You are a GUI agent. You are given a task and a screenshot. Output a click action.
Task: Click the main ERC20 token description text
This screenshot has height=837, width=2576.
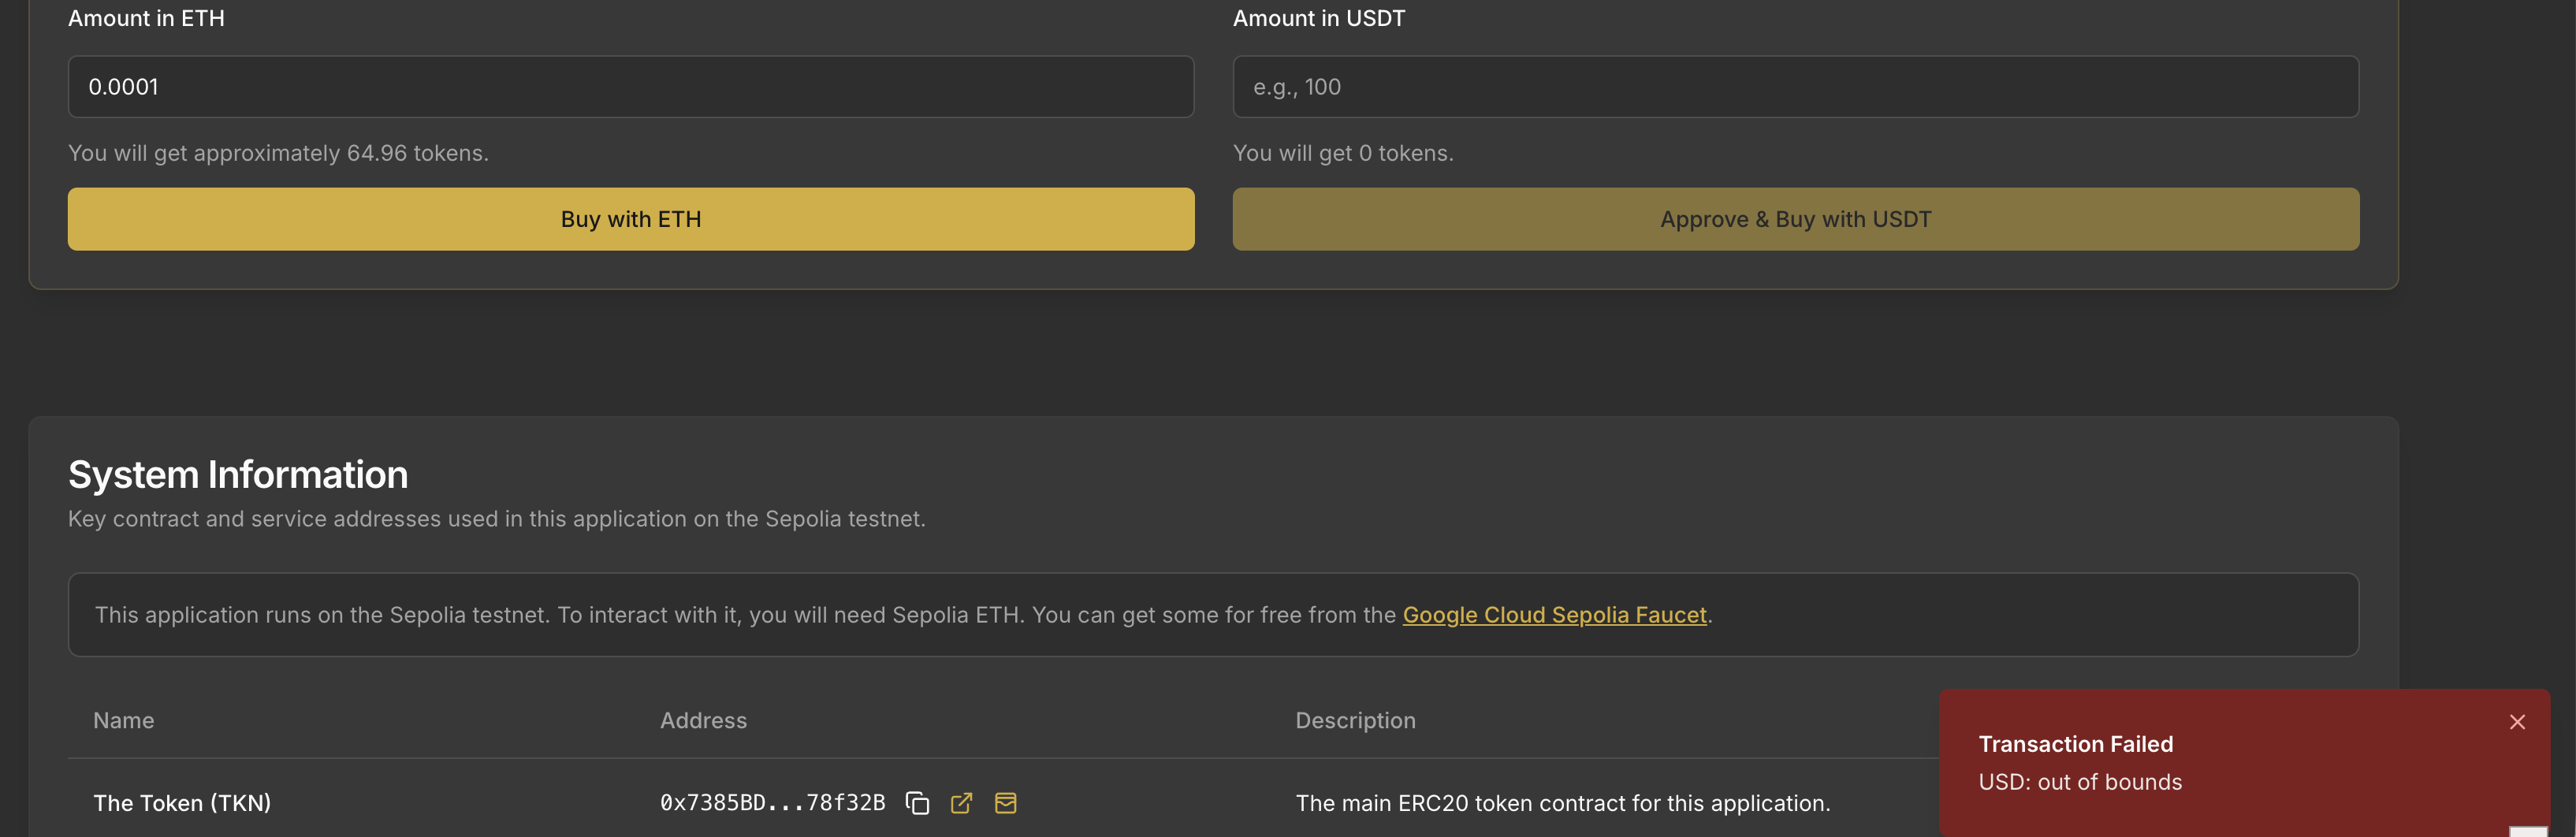pyautogui.click(x=1562, y=803)
